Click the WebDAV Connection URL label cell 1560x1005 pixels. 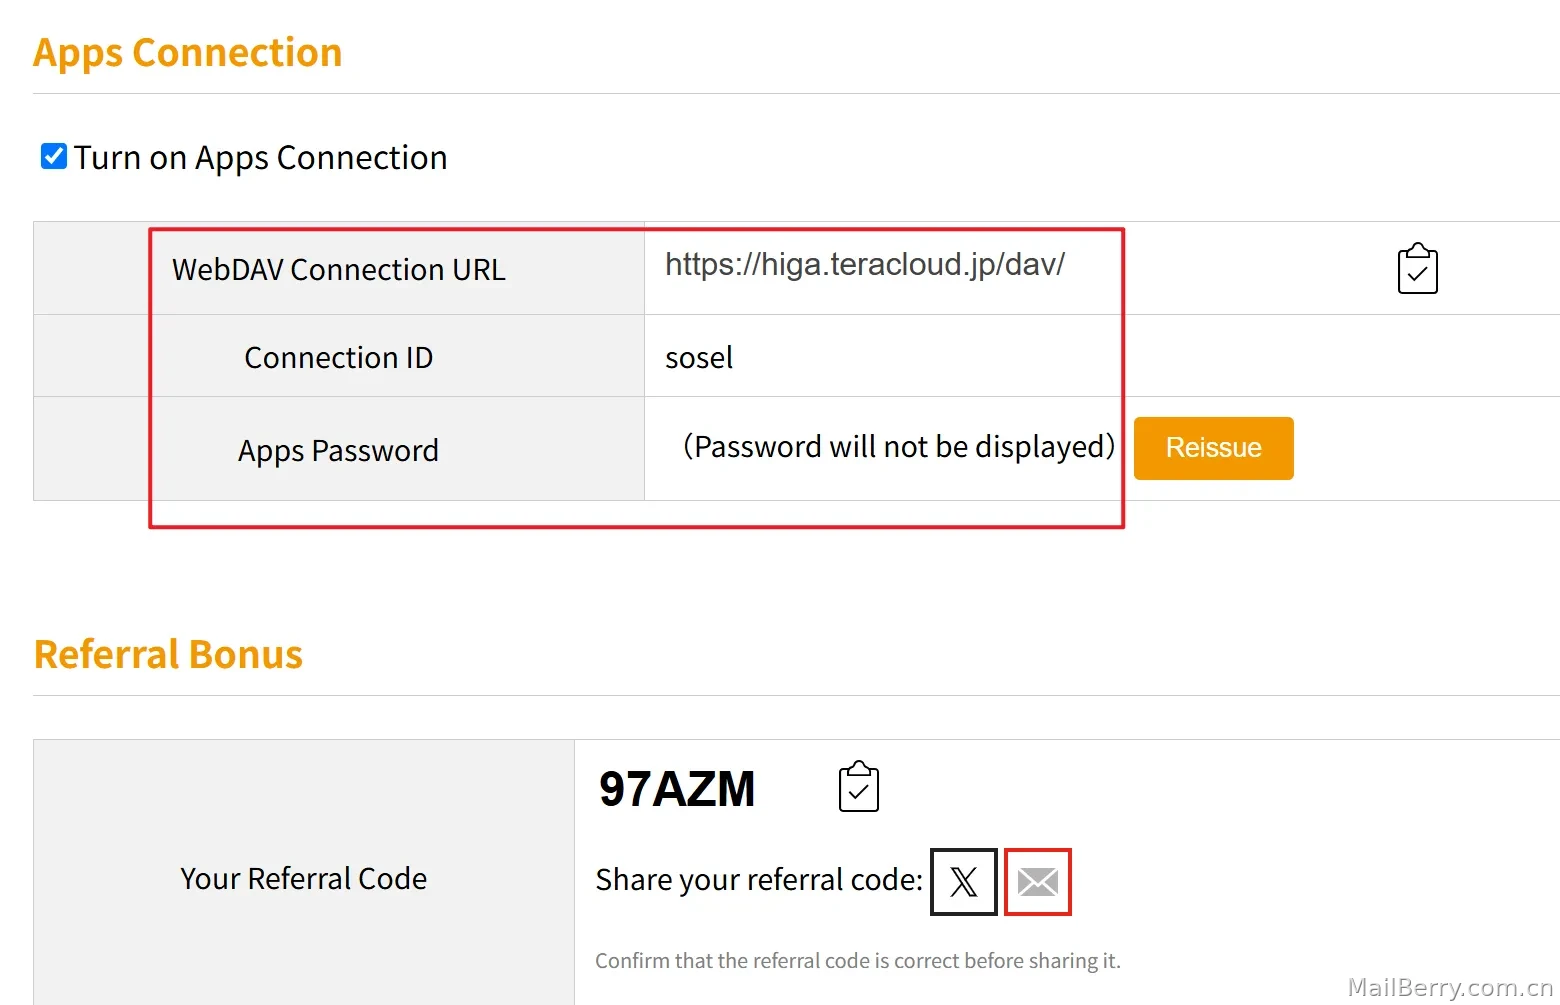click(x=339, y=269)
